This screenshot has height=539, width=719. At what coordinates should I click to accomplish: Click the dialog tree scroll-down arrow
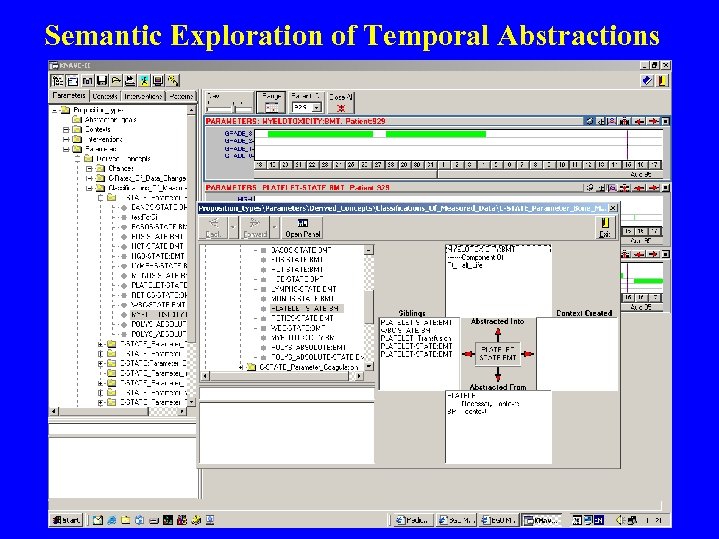[x=369, y=367]
